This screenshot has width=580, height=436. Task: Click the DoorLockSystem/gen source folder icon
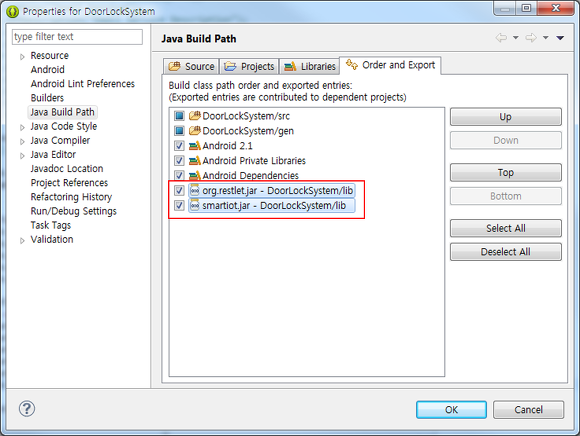coord(195,131)
